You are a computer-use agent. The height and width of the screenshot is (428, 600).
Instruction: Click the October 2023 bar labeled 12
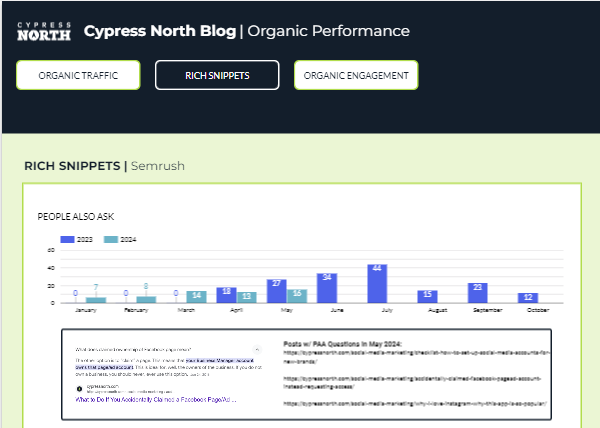[x=528, y=298]
